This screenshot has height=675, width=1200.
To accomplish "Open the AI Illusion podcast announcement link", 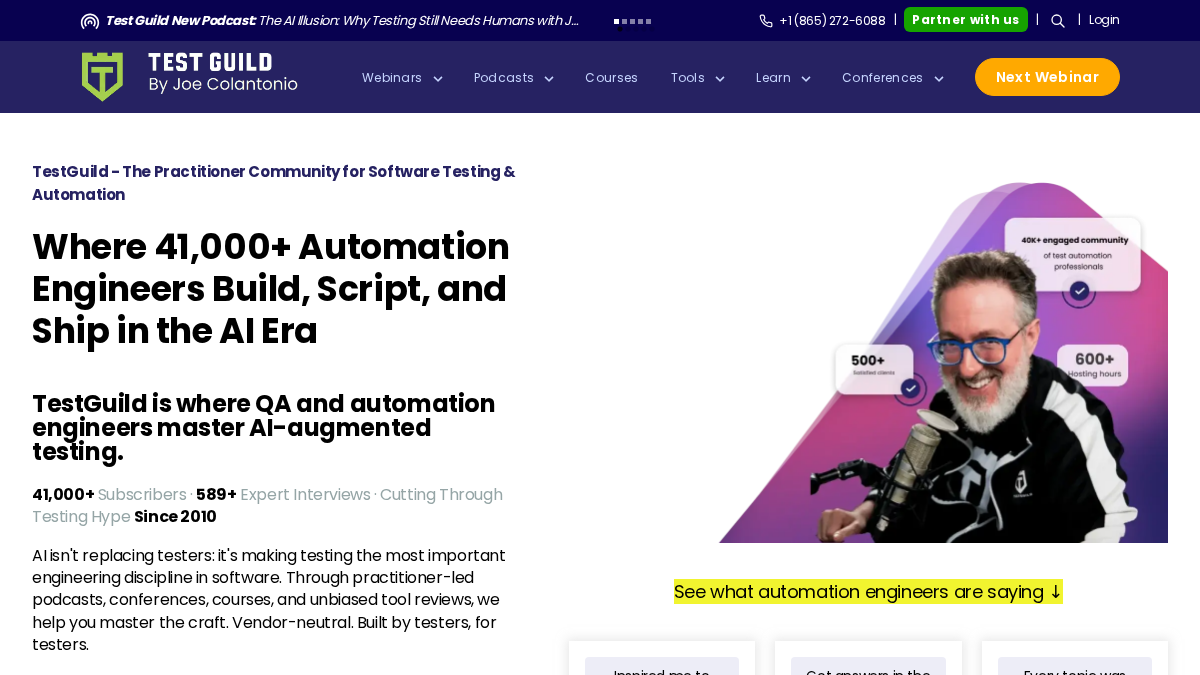I will tap(342, 21).
